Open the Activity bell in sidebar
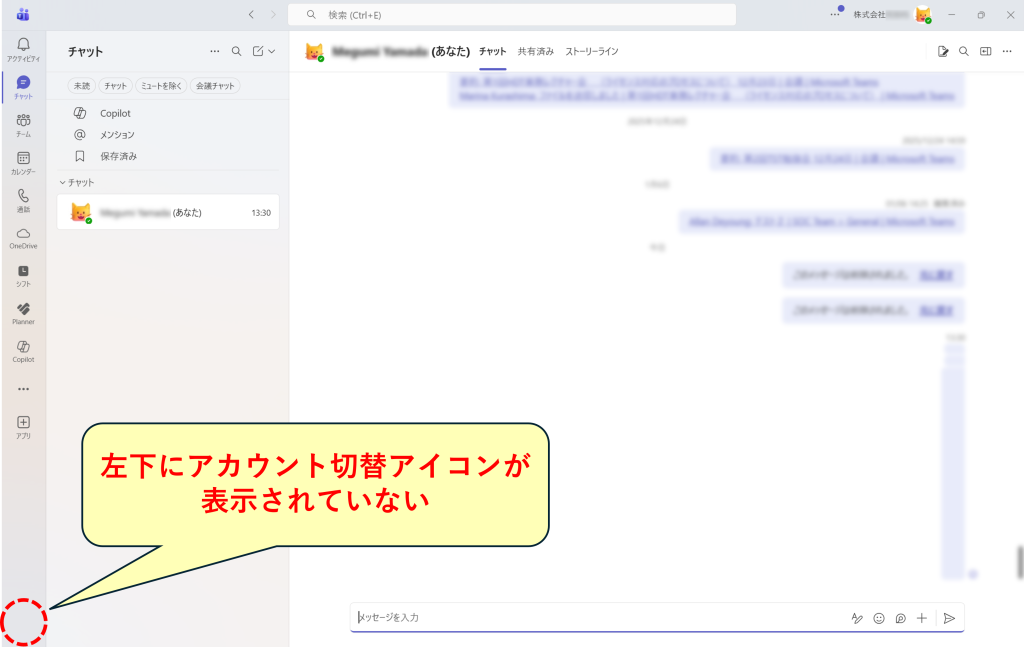Image resolution: width=1024 pixels, height=647 pixels. click(24, 49)
